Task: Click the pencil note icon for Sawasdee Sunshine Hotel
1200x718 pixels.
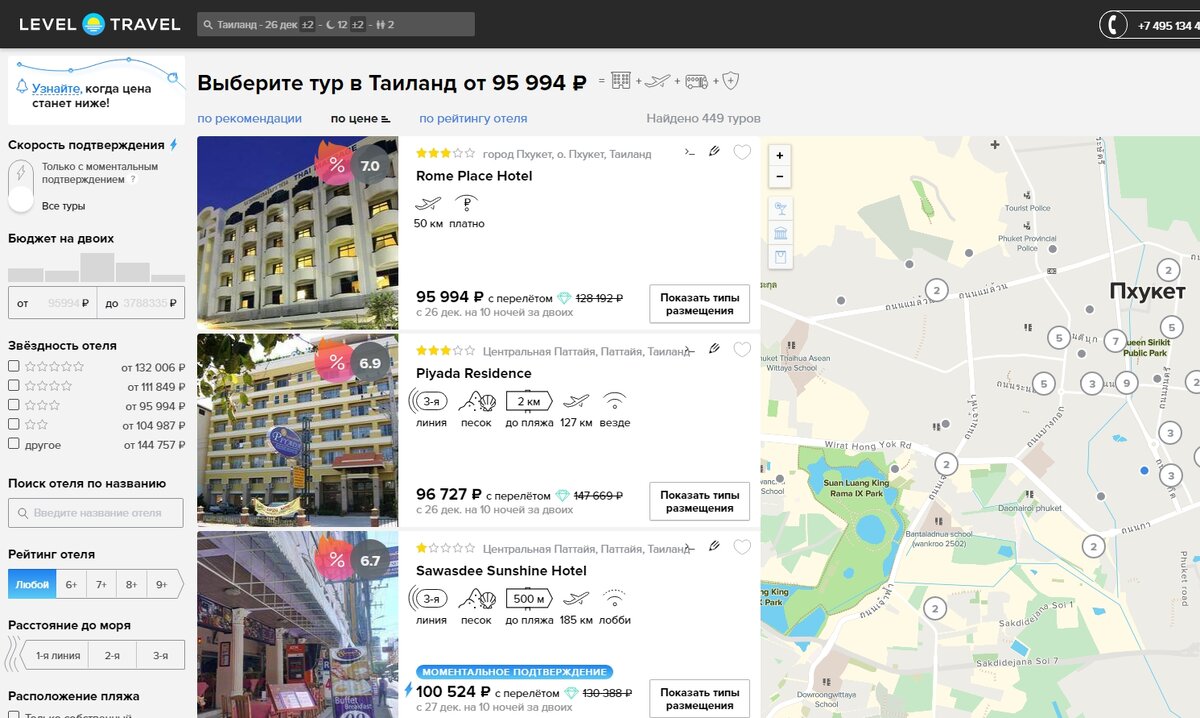Action: click(714, 546)
